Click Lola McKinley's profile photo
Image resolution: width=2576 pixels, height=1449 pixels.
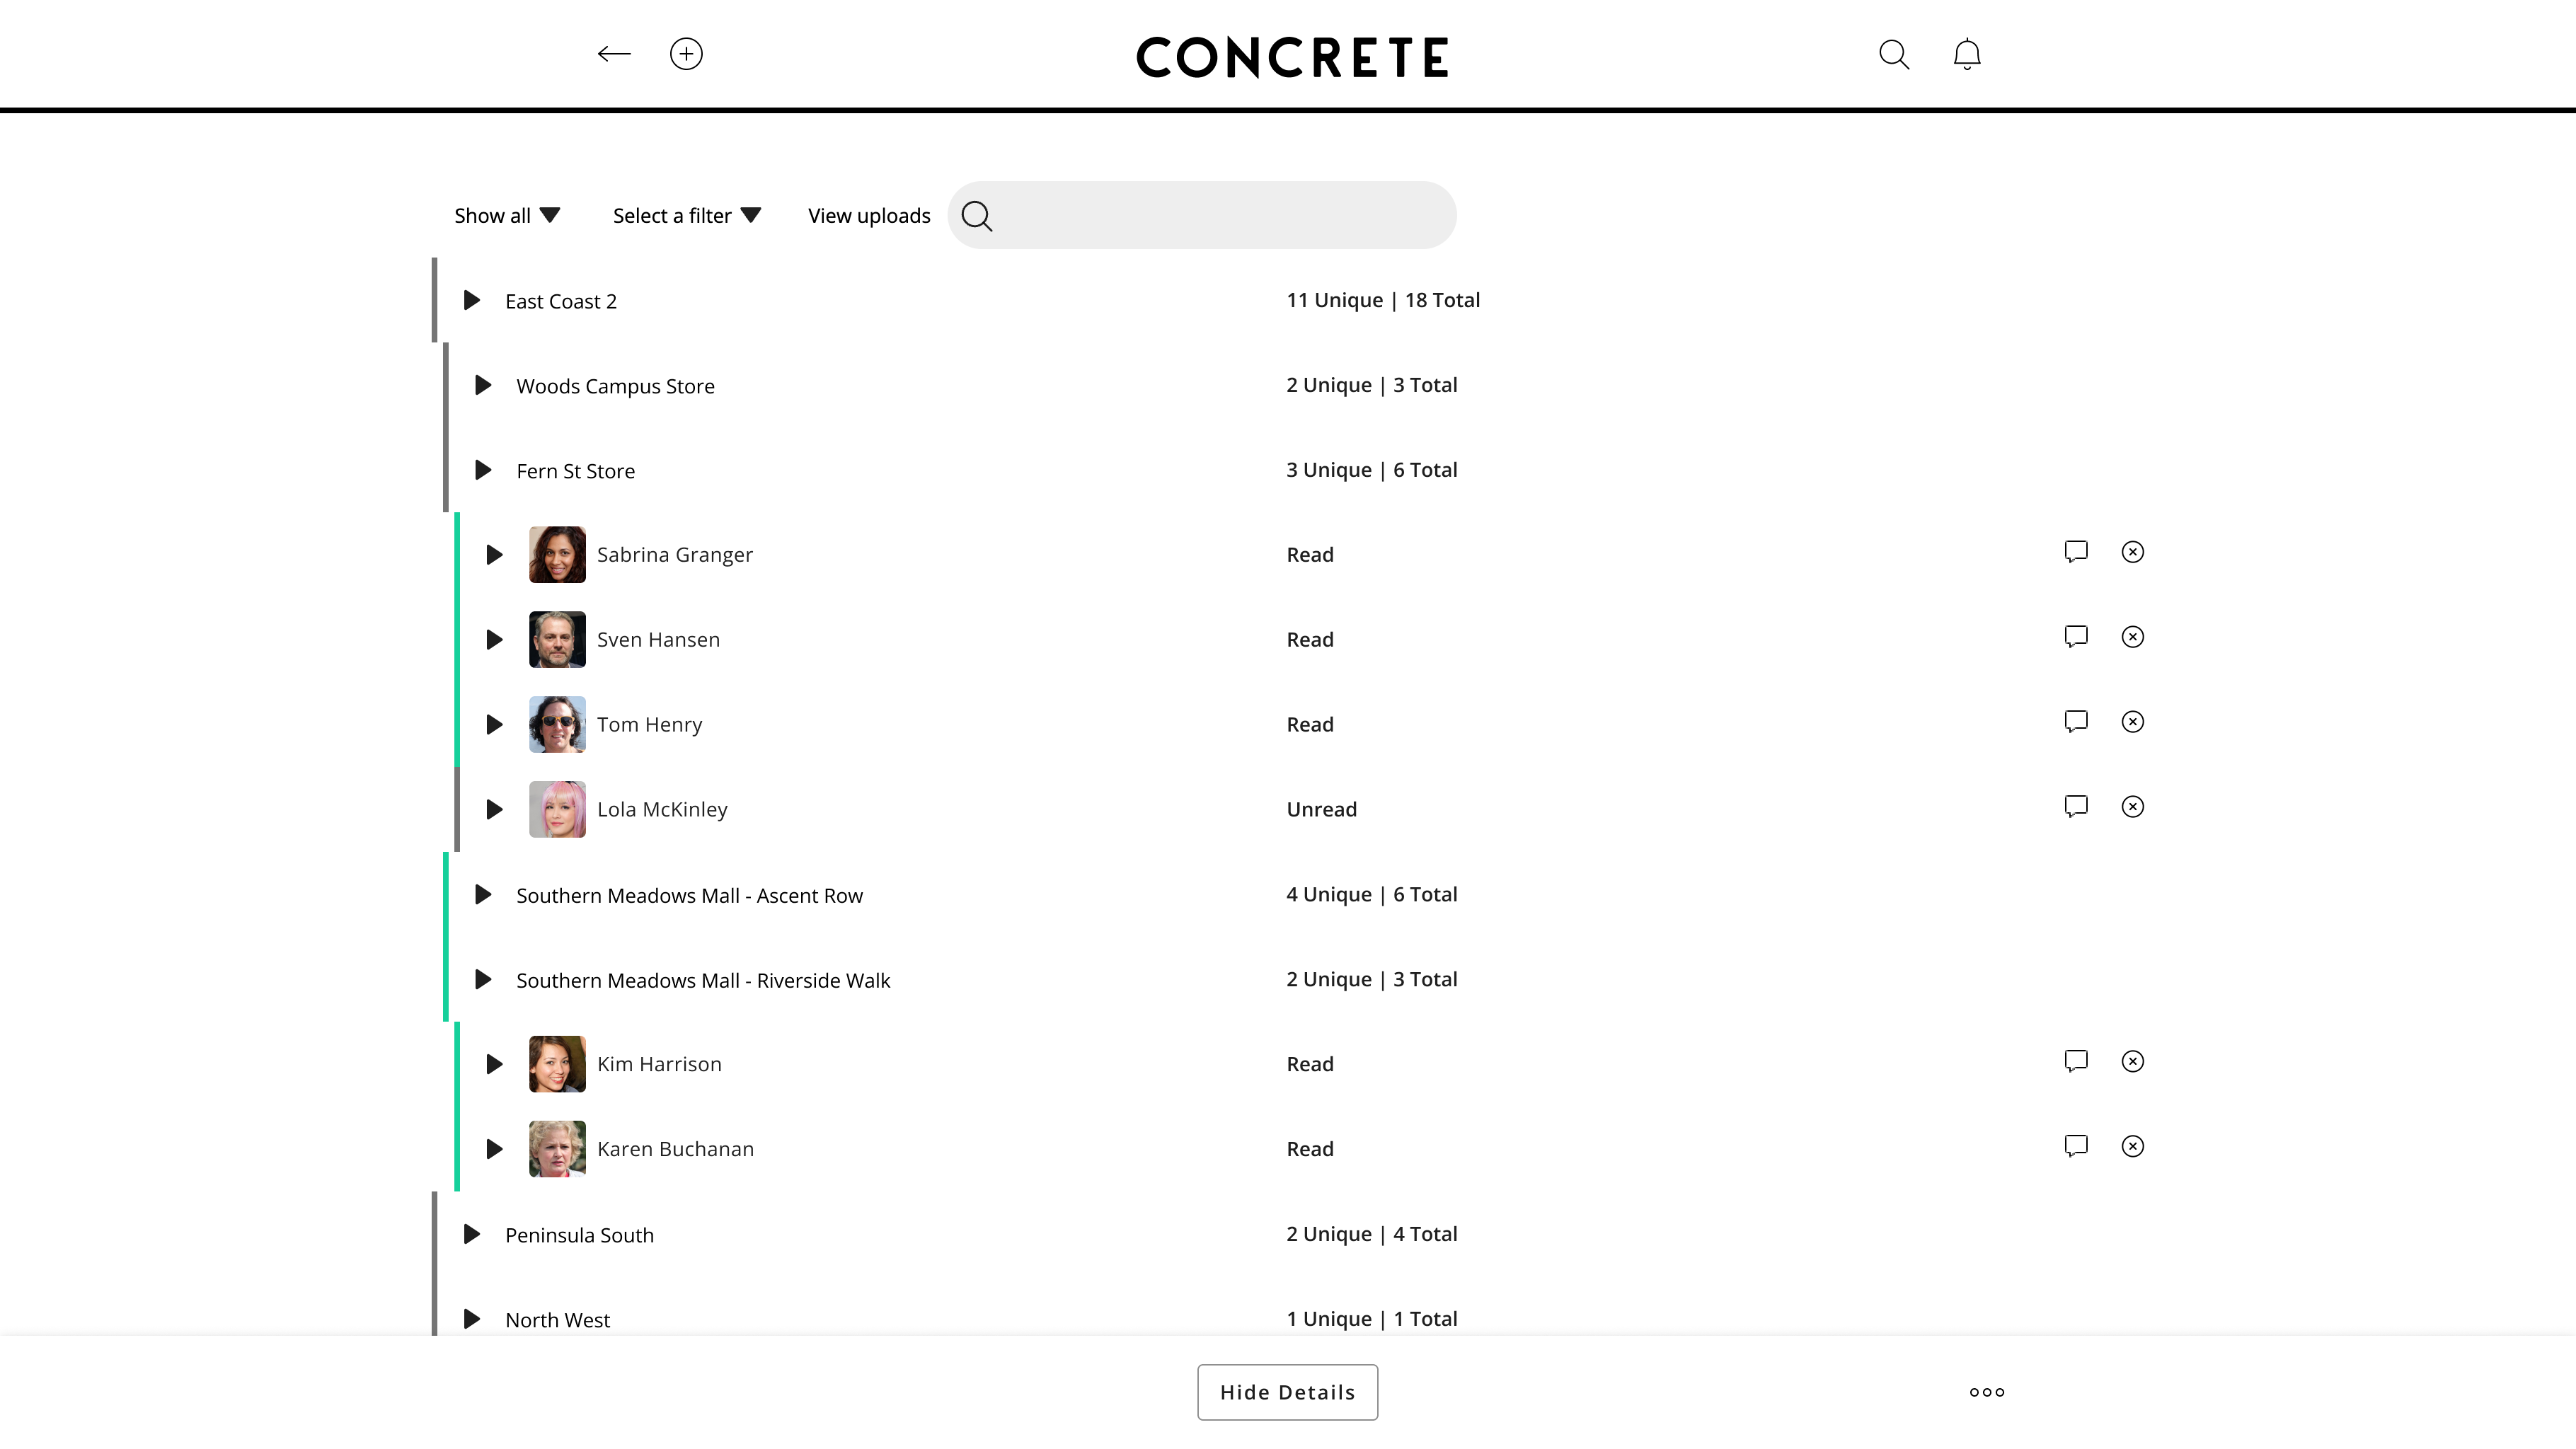pos(557,809)
